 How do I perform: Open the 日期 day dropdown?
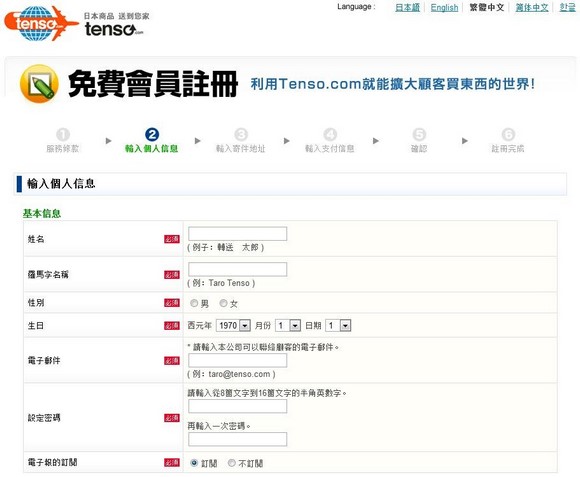tap(338, 325)
